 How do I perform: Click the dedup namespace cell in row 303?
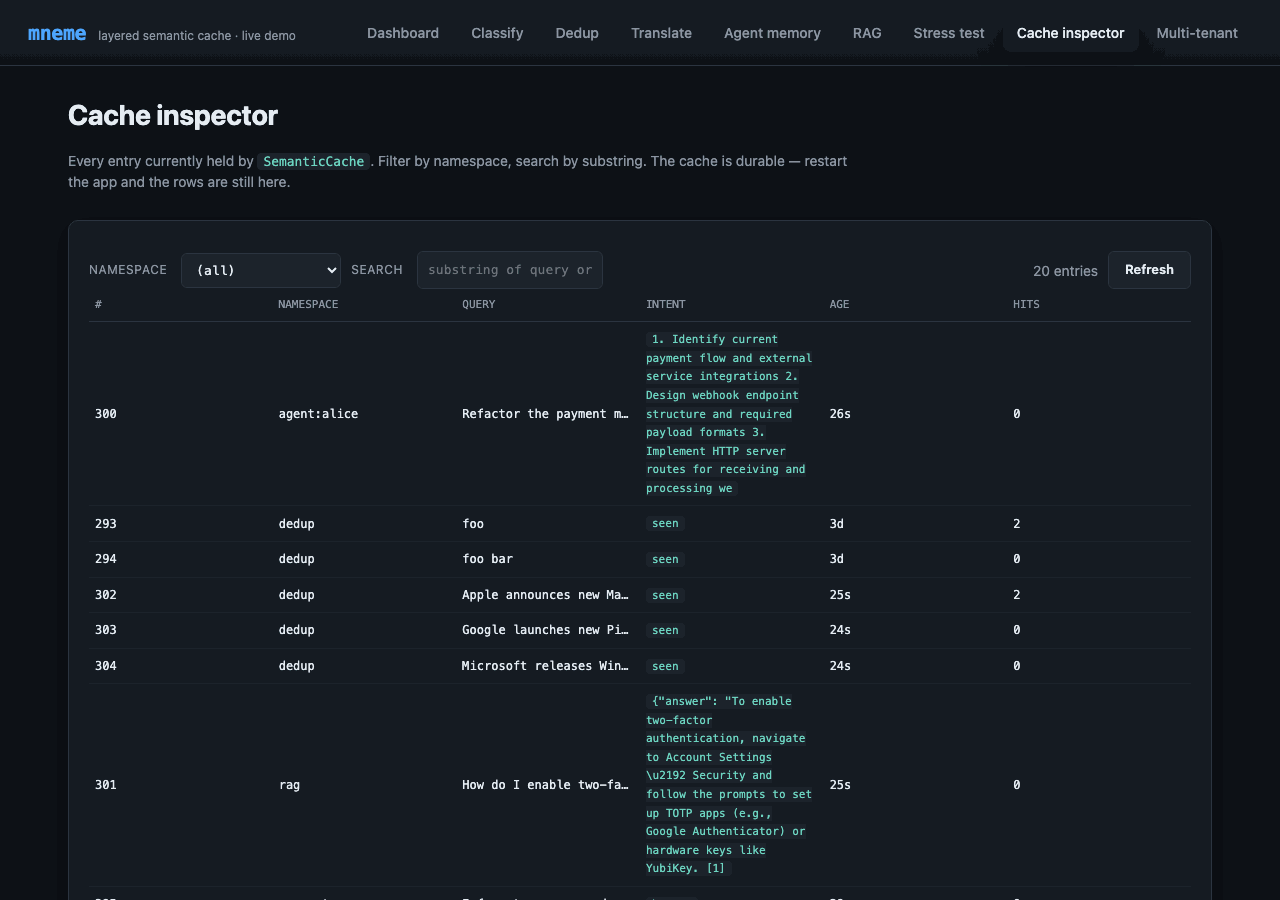[296, 630]
